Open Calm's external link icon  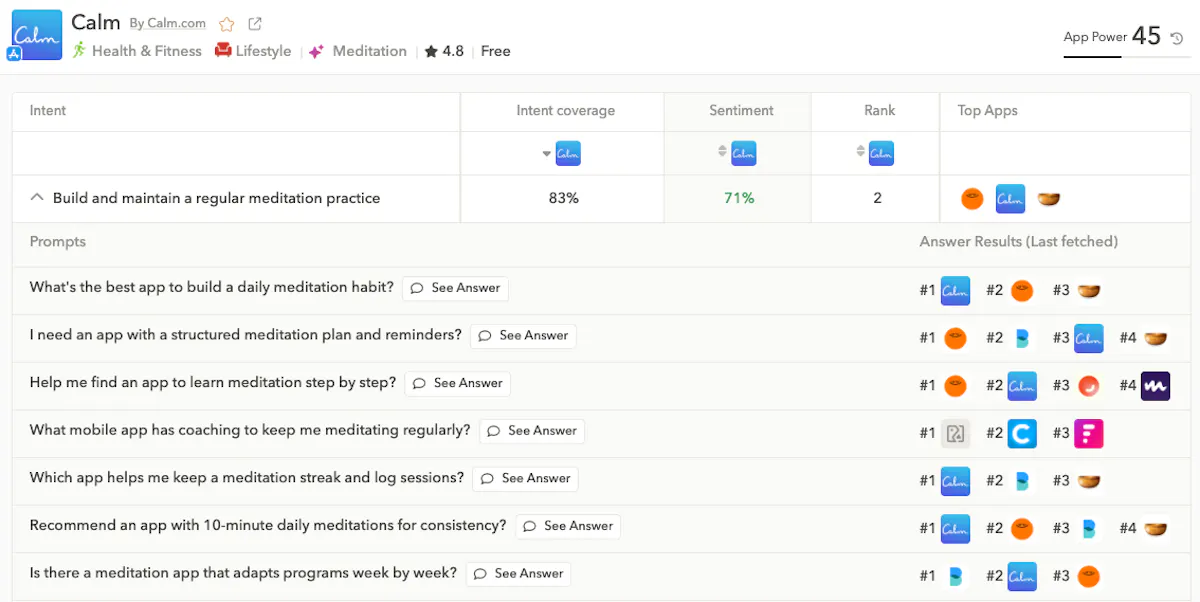[255, 24]
